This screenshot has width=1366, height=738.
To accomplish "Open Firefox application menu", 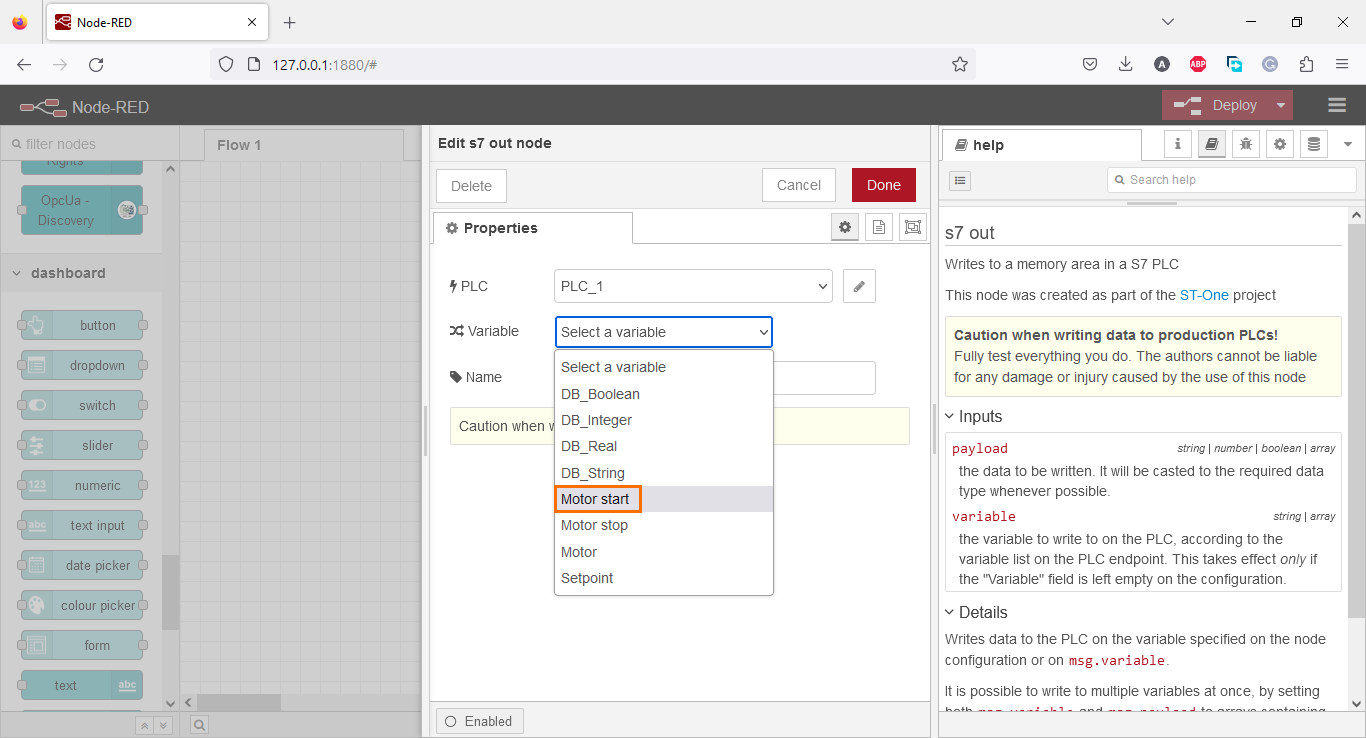I will point(1342,64).
